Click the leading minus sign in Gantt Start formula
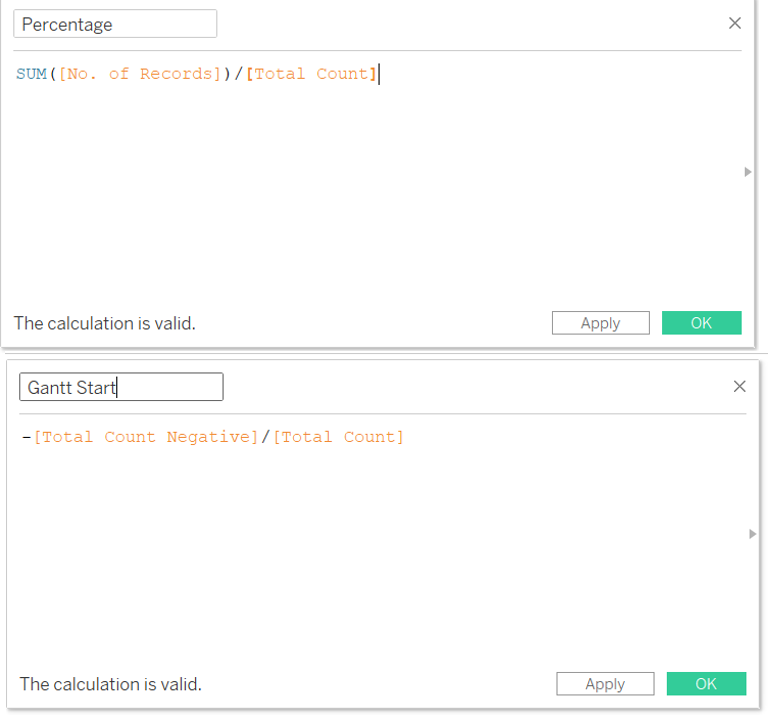768x715 pixels. (x=25, y=437)
